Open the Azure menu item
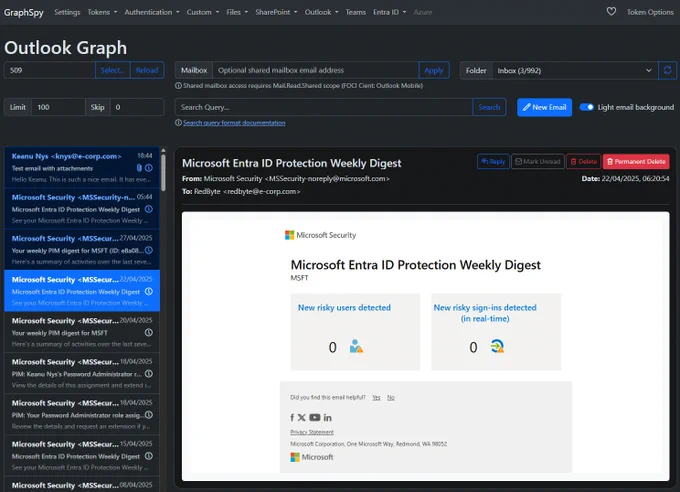This screenshot has width=680, height=492. point(423,12)
